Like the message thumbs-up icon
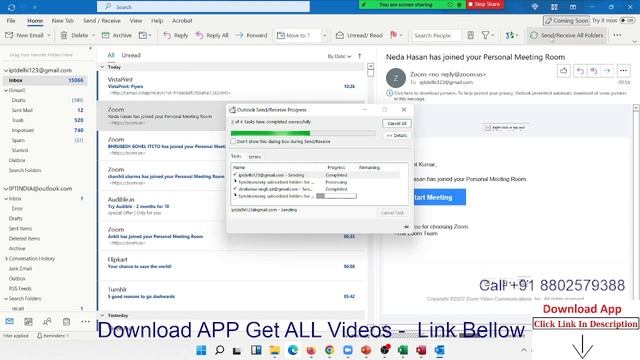Image resolution: width=640 pixels, height=360 pixels. click(563, 71)
